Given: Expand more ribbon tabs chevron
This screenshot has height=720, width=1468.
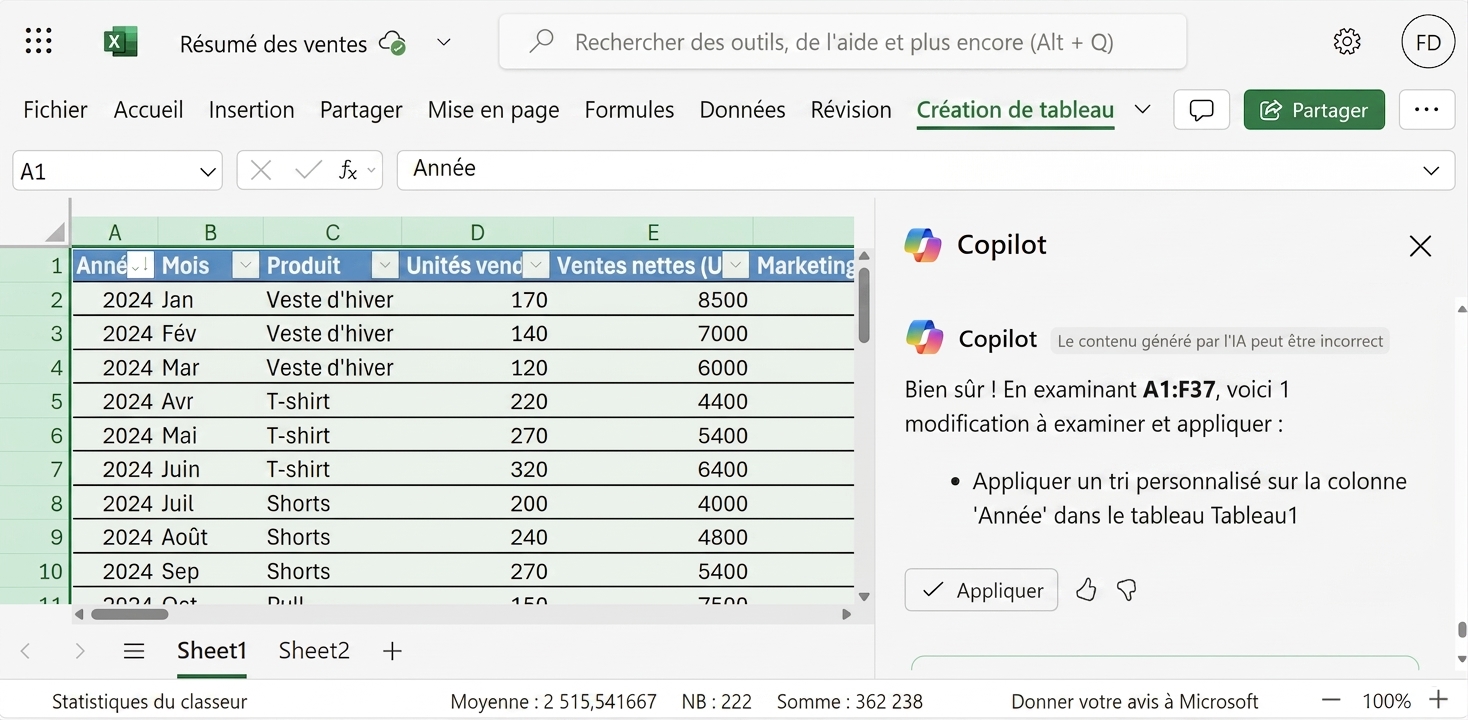Looking at the screenshot, I should click(1142, 109).
